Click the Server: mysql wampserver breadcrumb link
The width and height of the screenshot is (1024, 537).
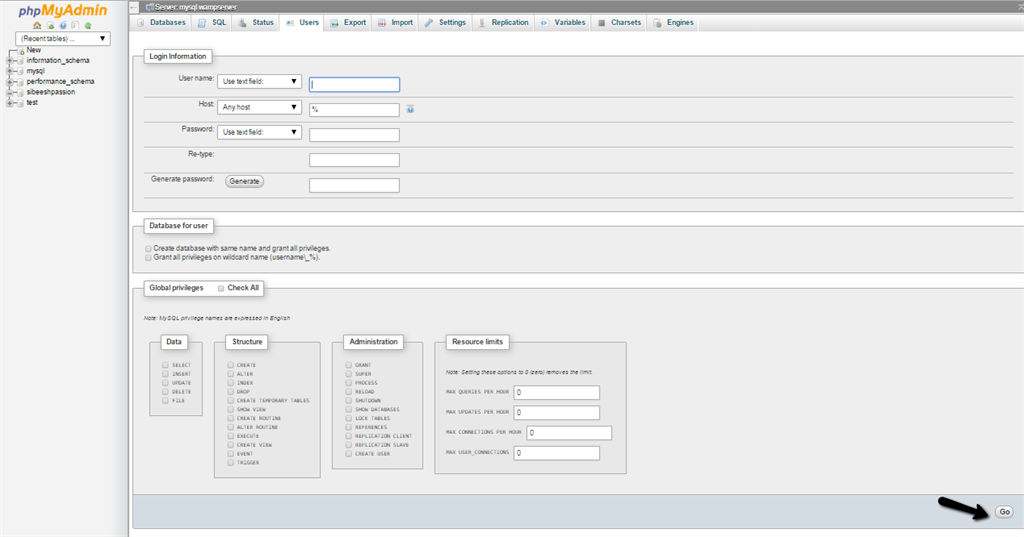click(196, 7)
